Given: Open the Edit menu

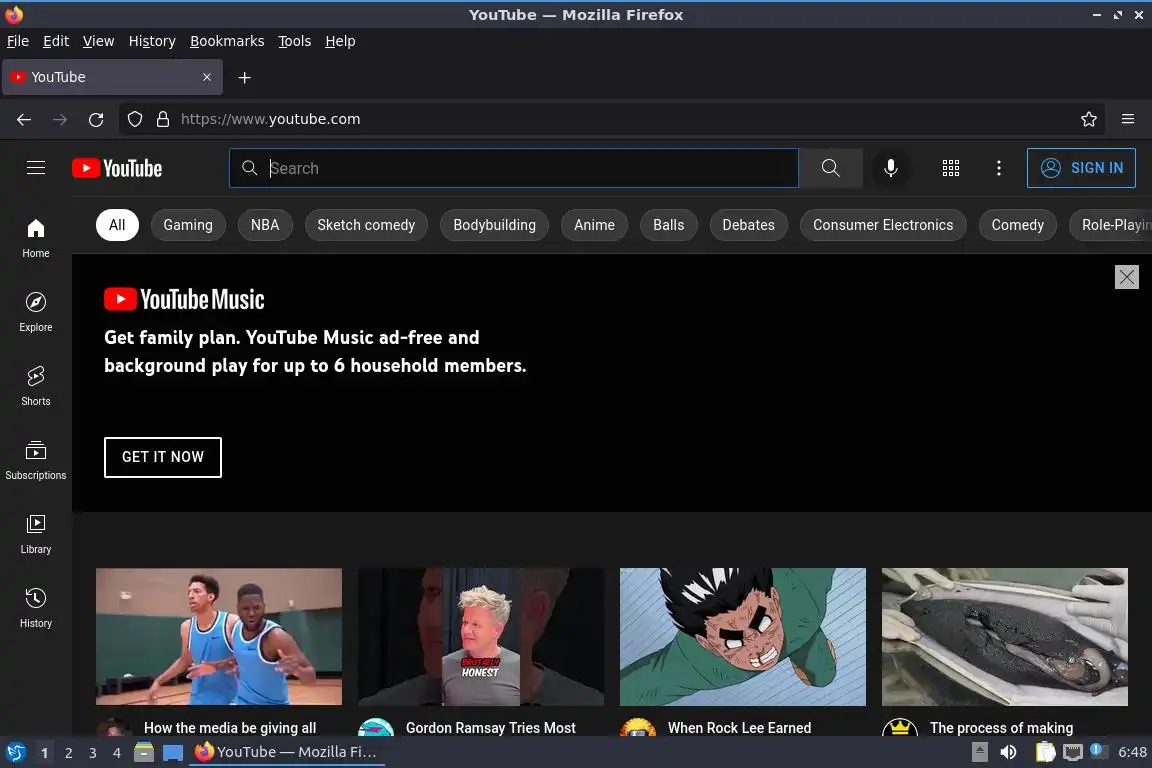Looking at the screenshot, I should click(x=56, y=41).
